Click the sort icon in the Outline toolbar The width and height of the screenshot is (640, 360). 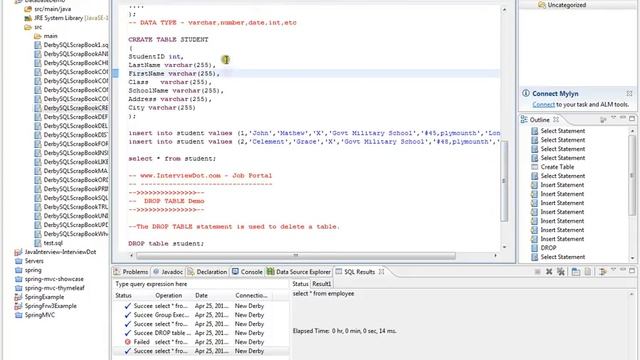tap(603, 120)
